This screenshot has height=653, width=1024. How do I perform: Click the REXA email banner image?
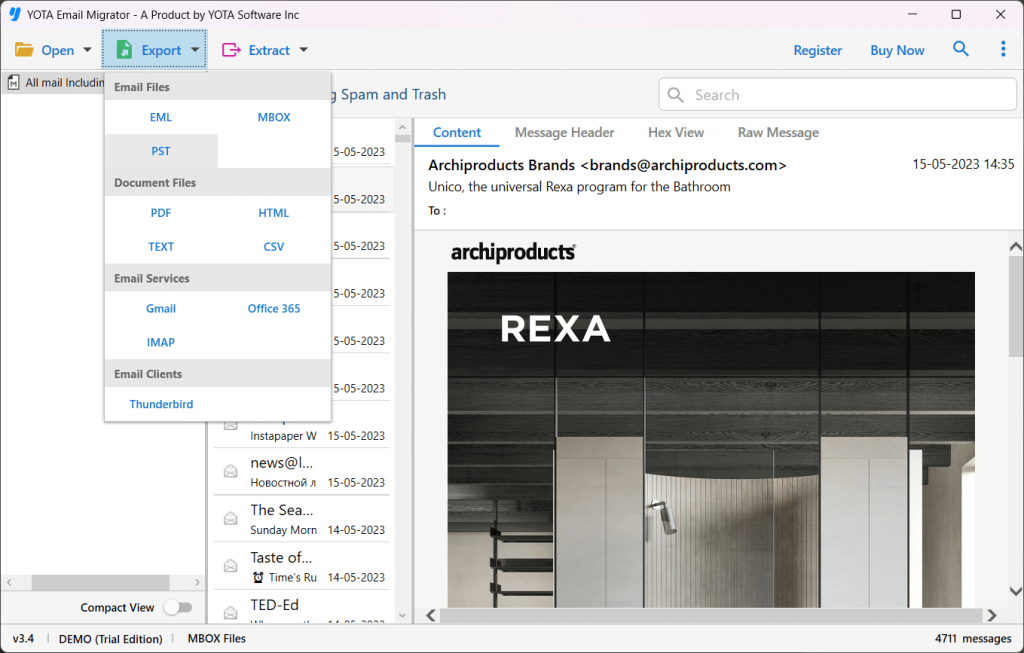click(x=711, y=439)
